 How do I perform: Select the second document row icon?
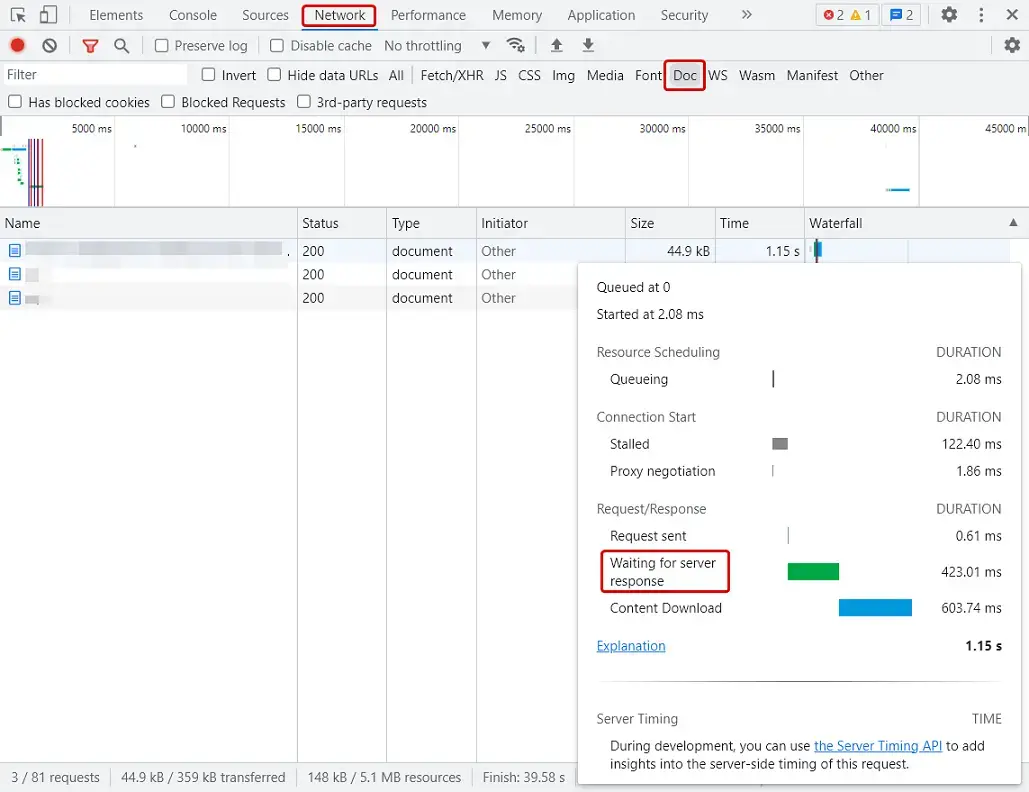[x=14, y=274]
